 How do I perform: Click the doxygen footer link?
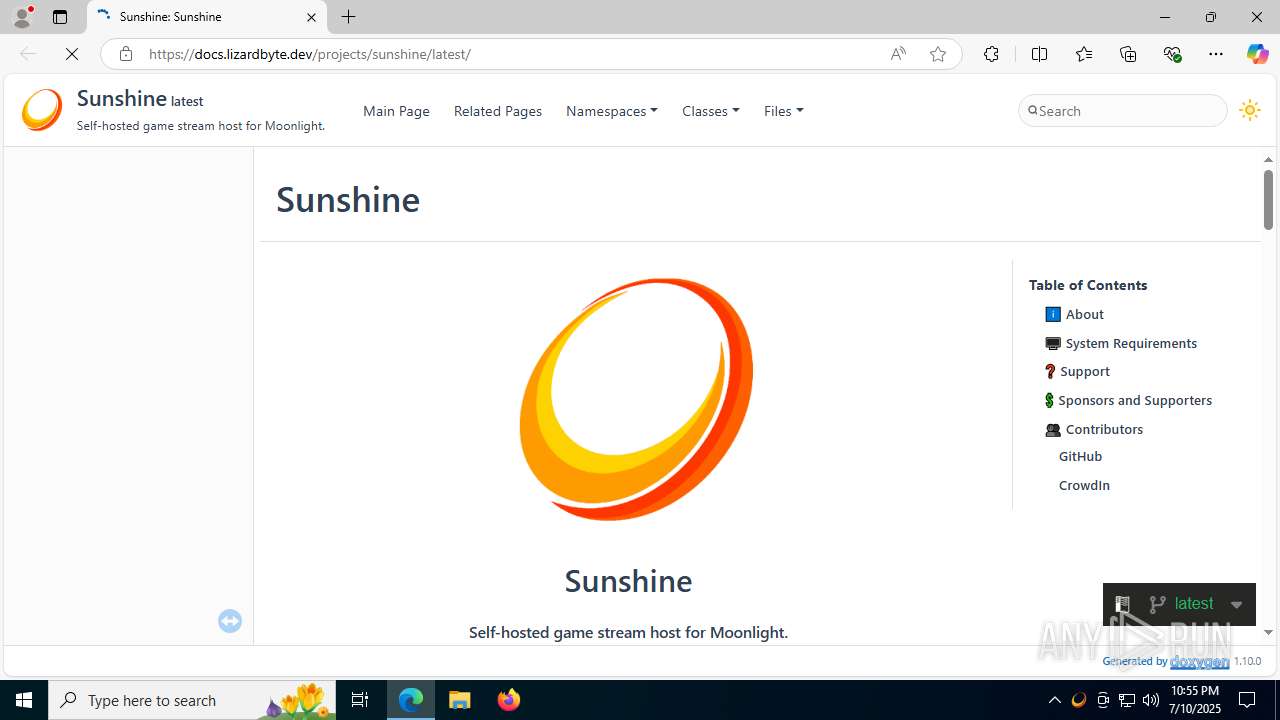1199,661
